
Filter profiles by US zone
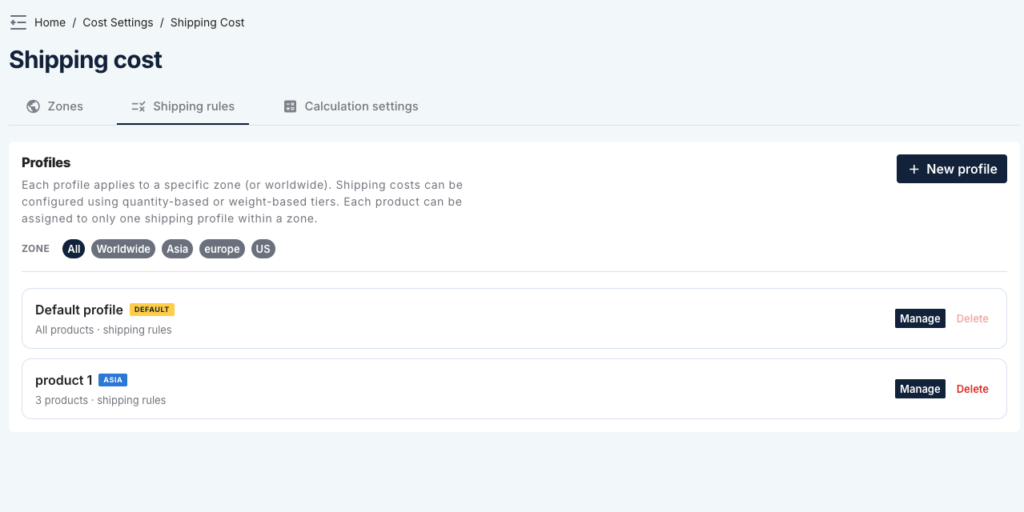point(263,249)
